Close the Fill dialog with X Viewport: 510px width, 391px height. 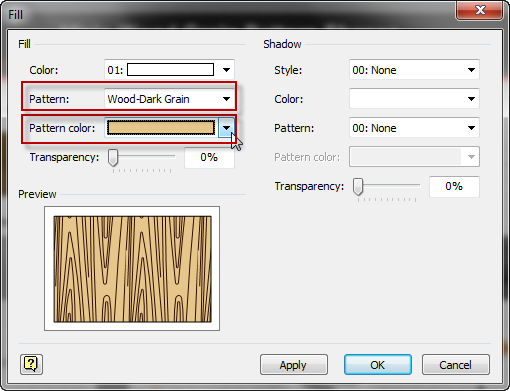480,10
